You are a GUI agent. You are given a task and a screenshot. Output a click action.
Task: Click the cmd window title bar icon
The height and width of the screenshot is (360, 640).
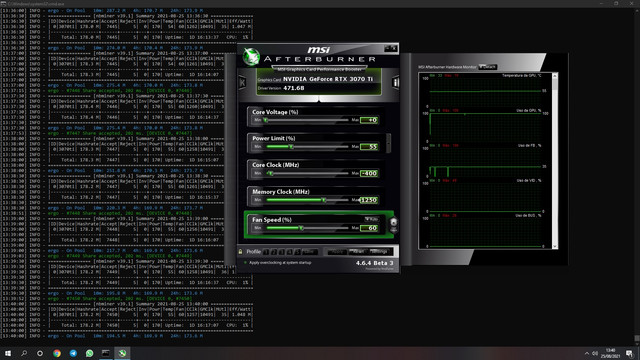pyautogui.click(x=3, y=3)
